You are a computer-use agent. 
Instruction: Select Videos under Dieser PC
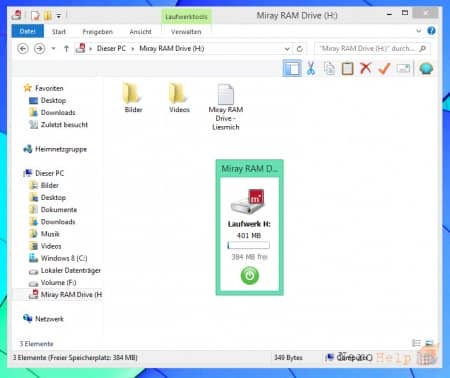[x=45, y=246]
